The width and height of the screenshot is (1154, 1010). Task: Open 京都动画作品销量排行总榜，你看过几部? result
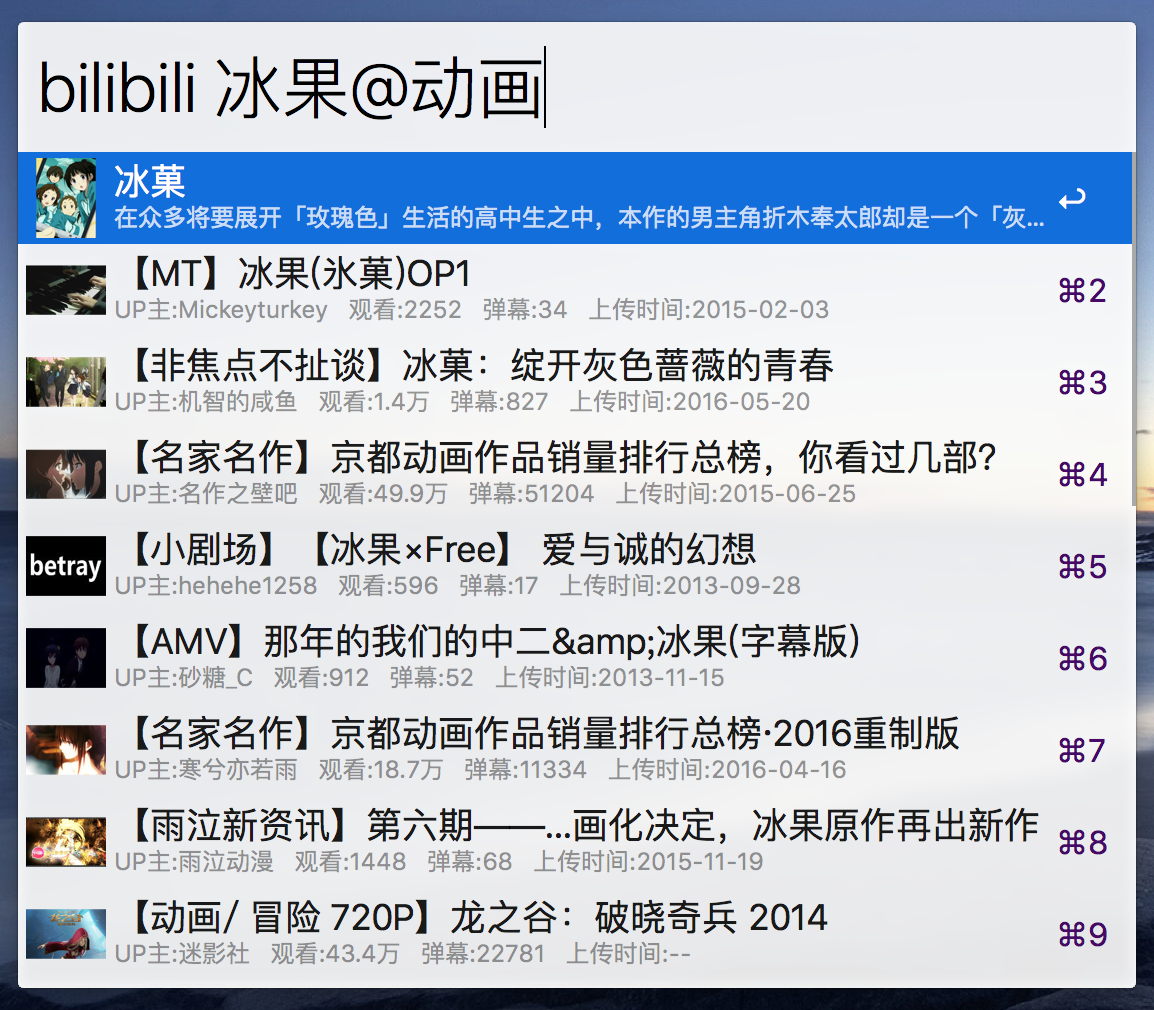(x=575, y=474)
